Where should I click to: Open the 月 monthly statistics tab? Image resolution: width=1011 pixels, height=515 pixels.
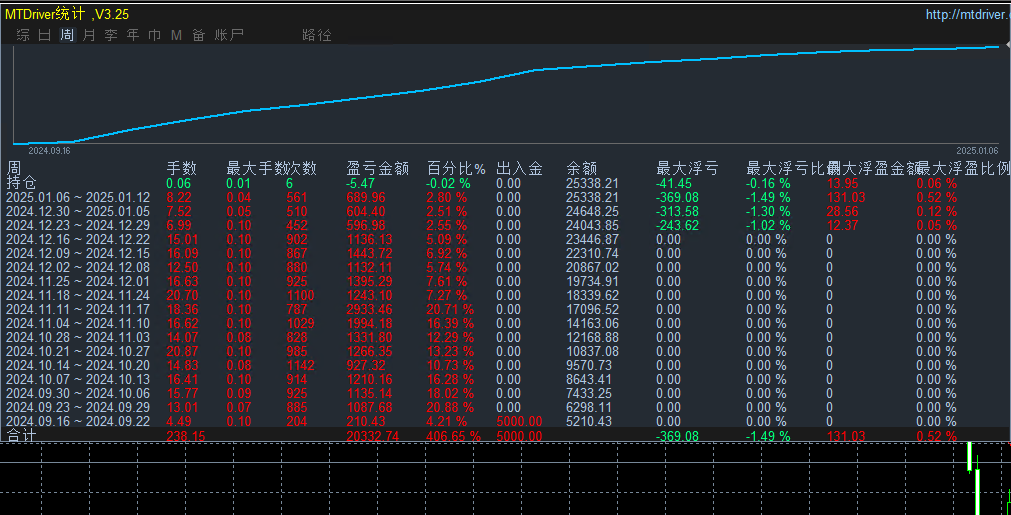click(x=89, y=35)
